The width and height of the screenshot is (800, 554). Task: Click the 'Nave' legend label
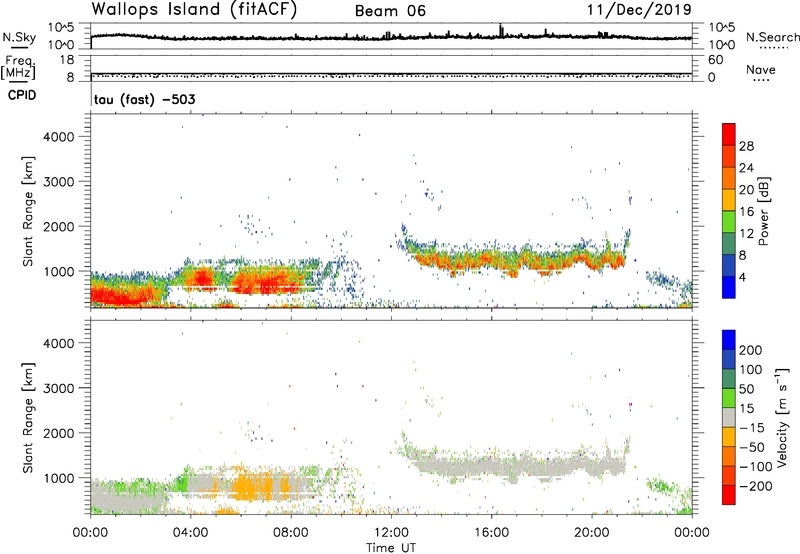click(x=761, y=69)
